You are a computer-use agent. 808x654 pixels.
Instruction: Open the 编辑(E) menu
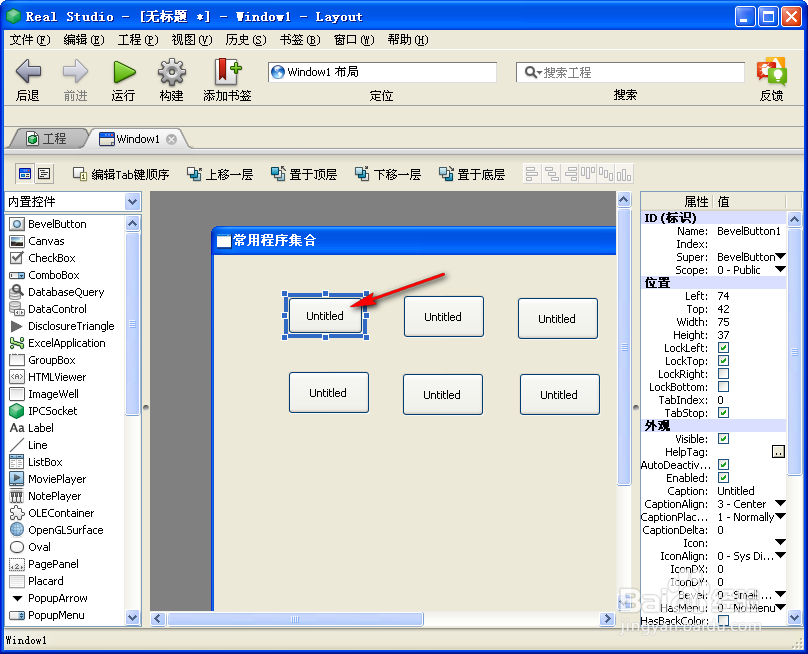(x=84, y=40)
